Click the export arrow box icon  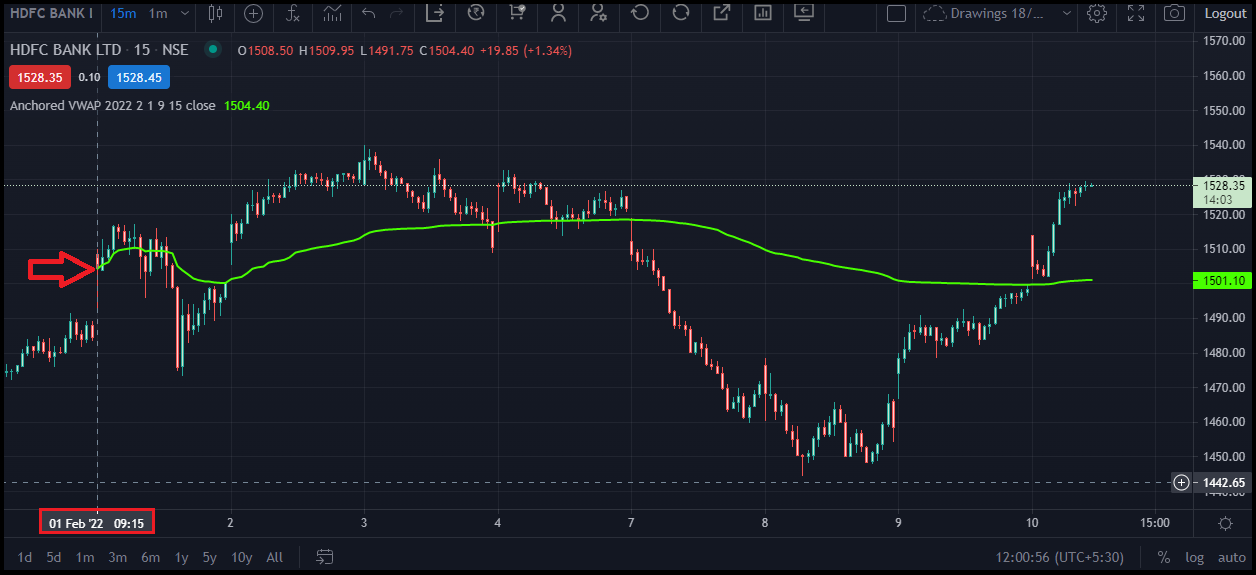(x=434, y=13)
